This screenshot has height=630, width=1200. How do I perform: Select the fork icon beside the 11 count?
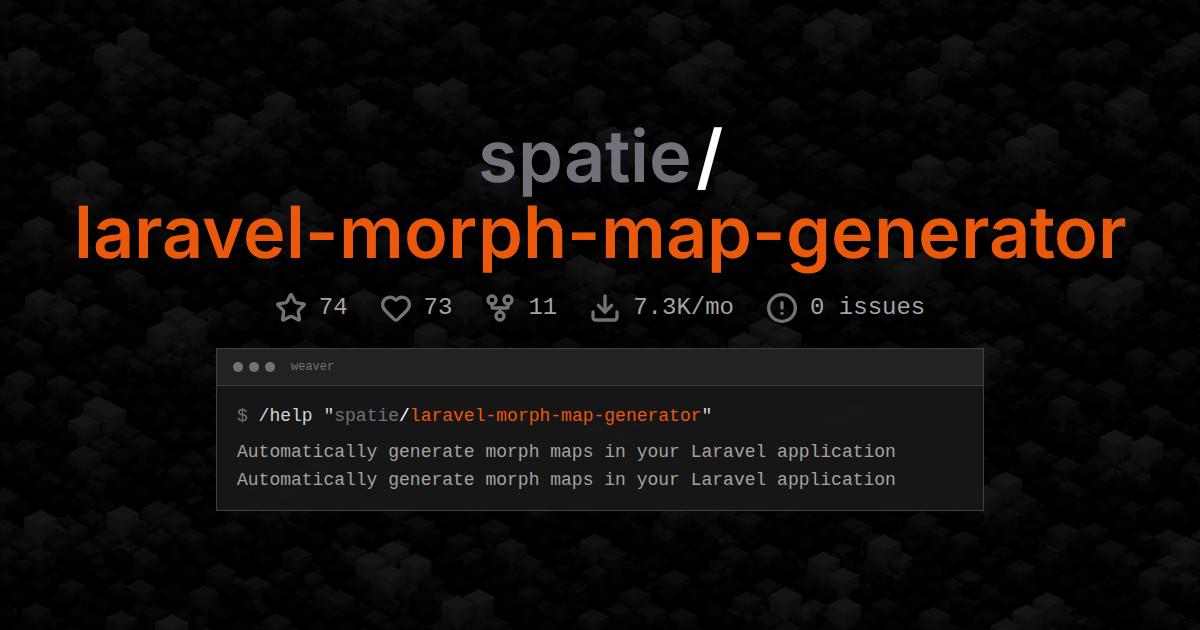pos(498,307)
